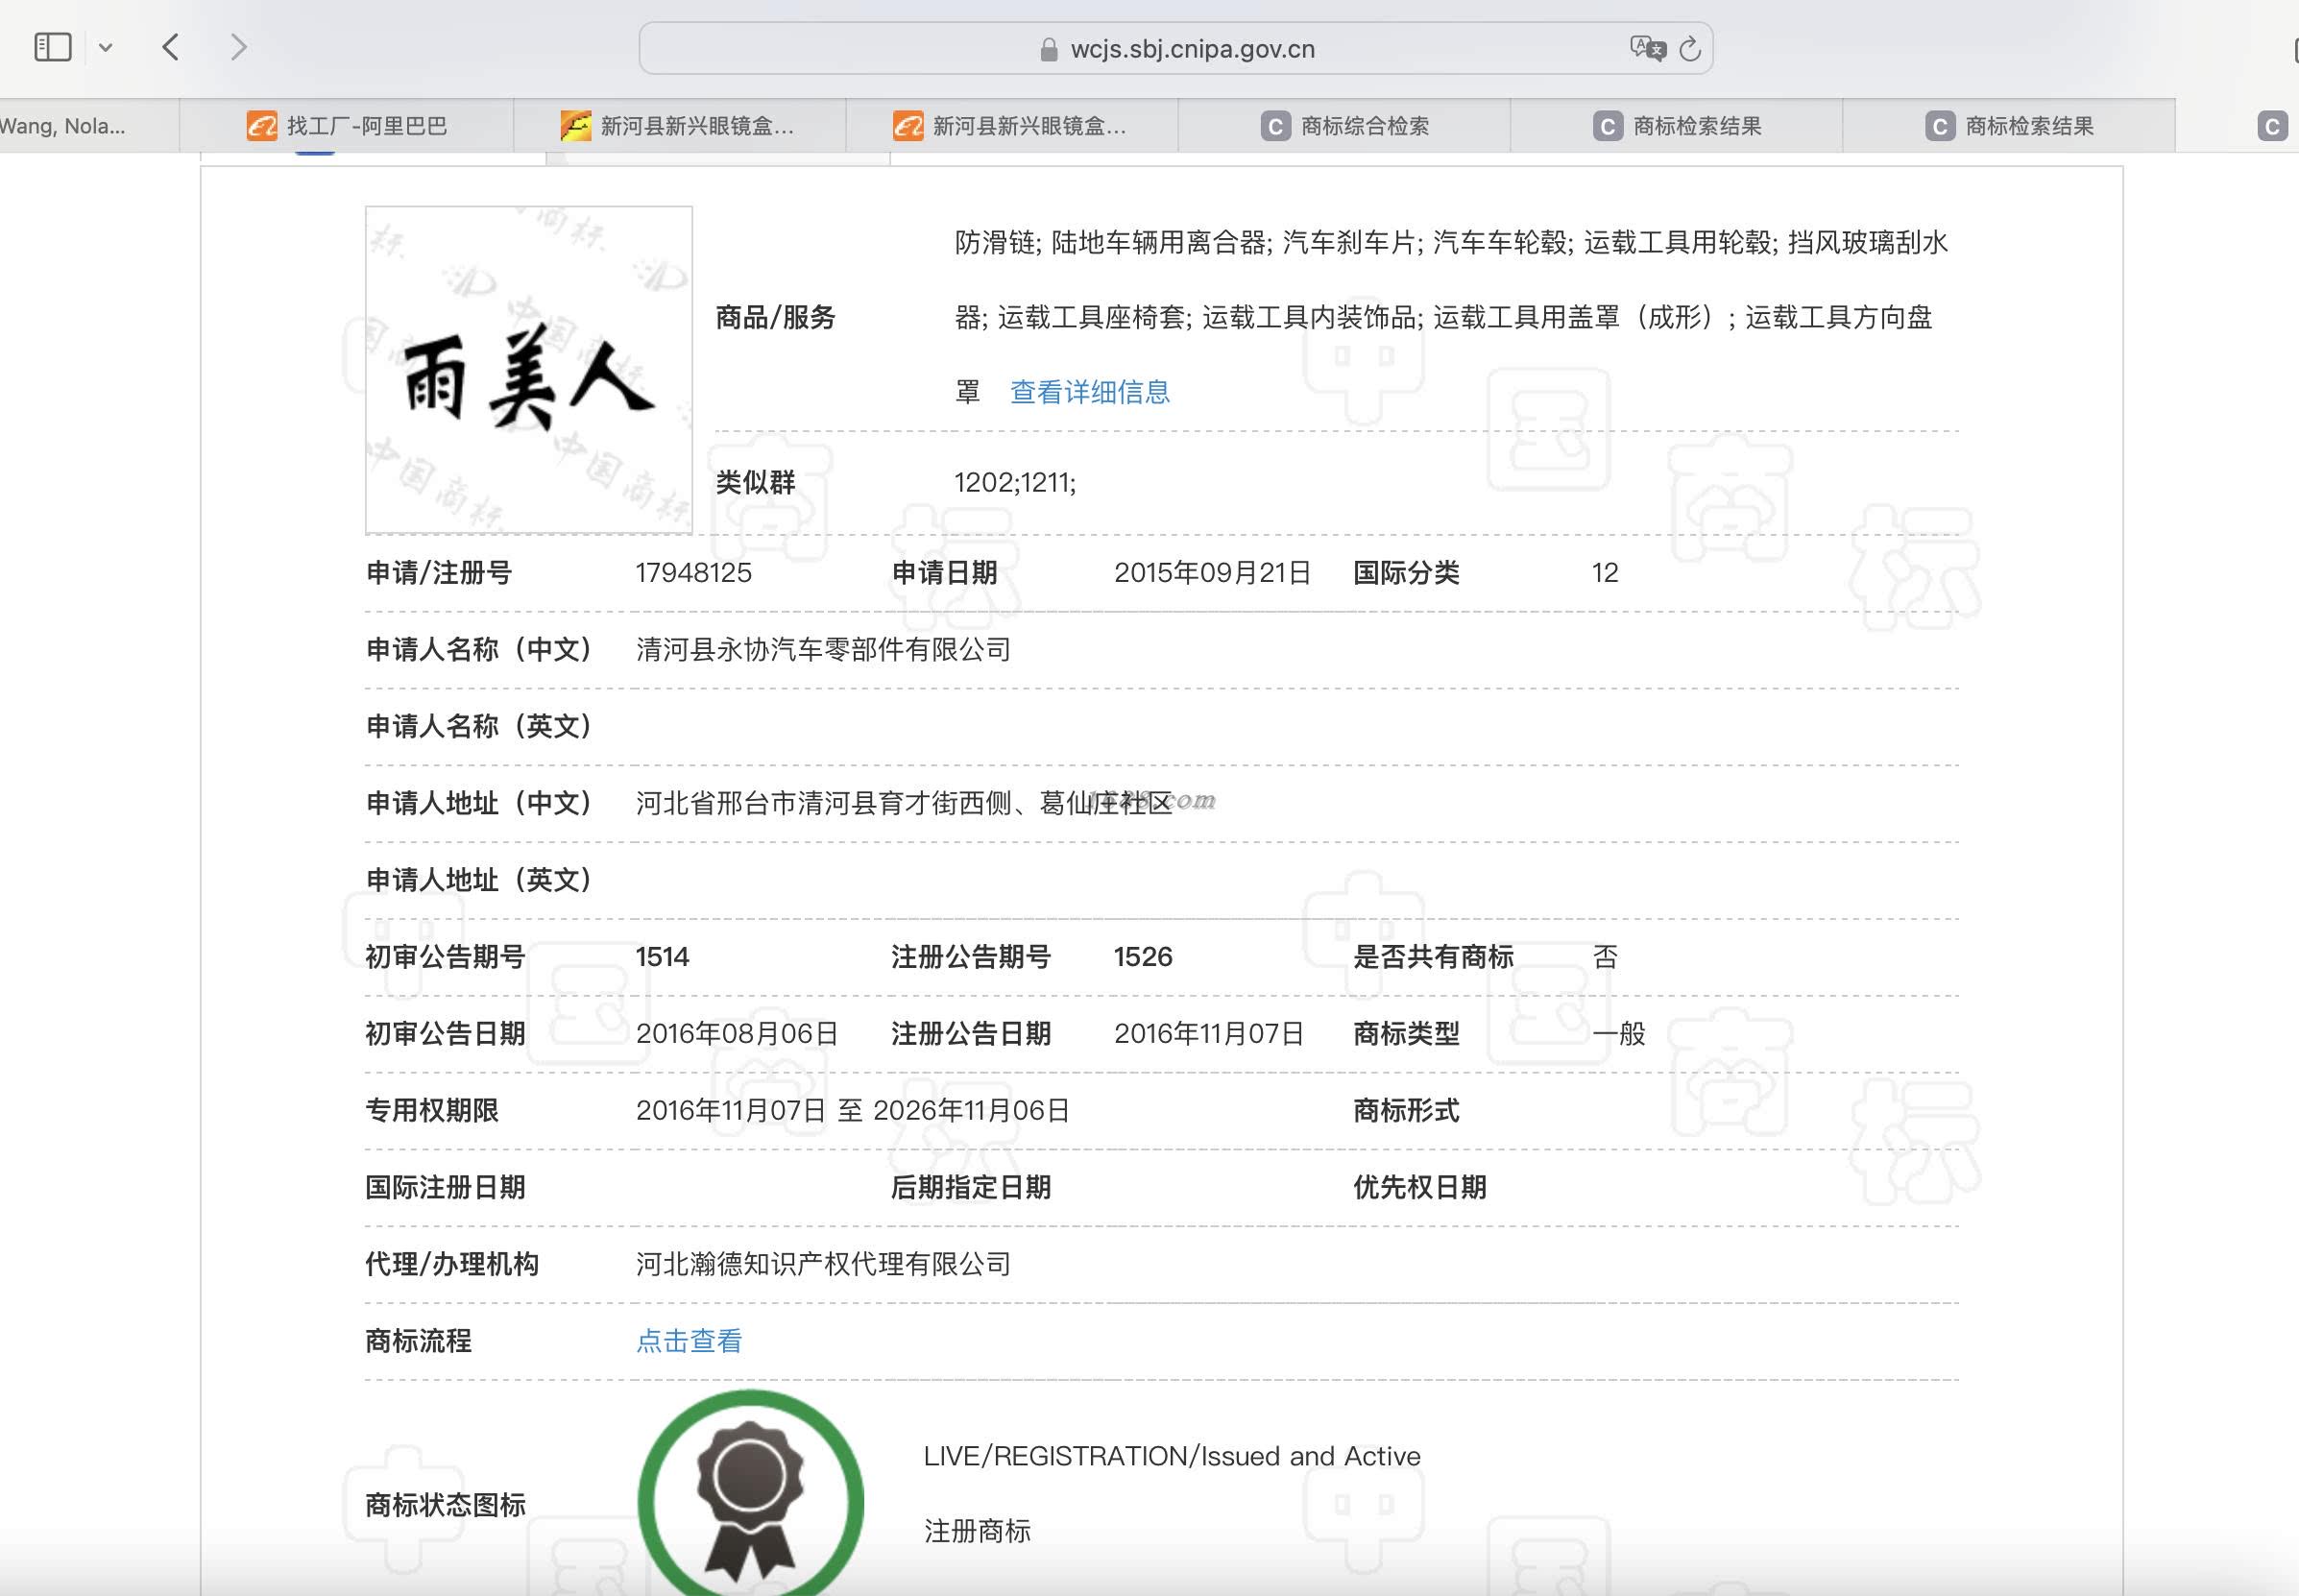Switch to the 商标综合检索 tab
The width and height of the screenshot is (2299, 1596).
(1364, 126)
